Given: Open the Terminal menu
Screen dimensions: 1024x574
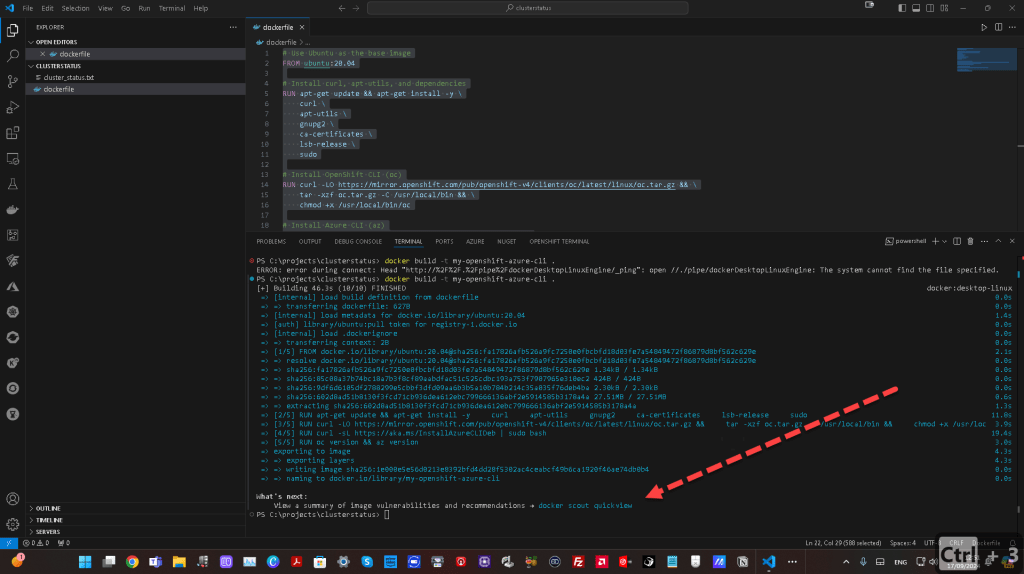Looking at the screenshot, I should click(172, 8).
